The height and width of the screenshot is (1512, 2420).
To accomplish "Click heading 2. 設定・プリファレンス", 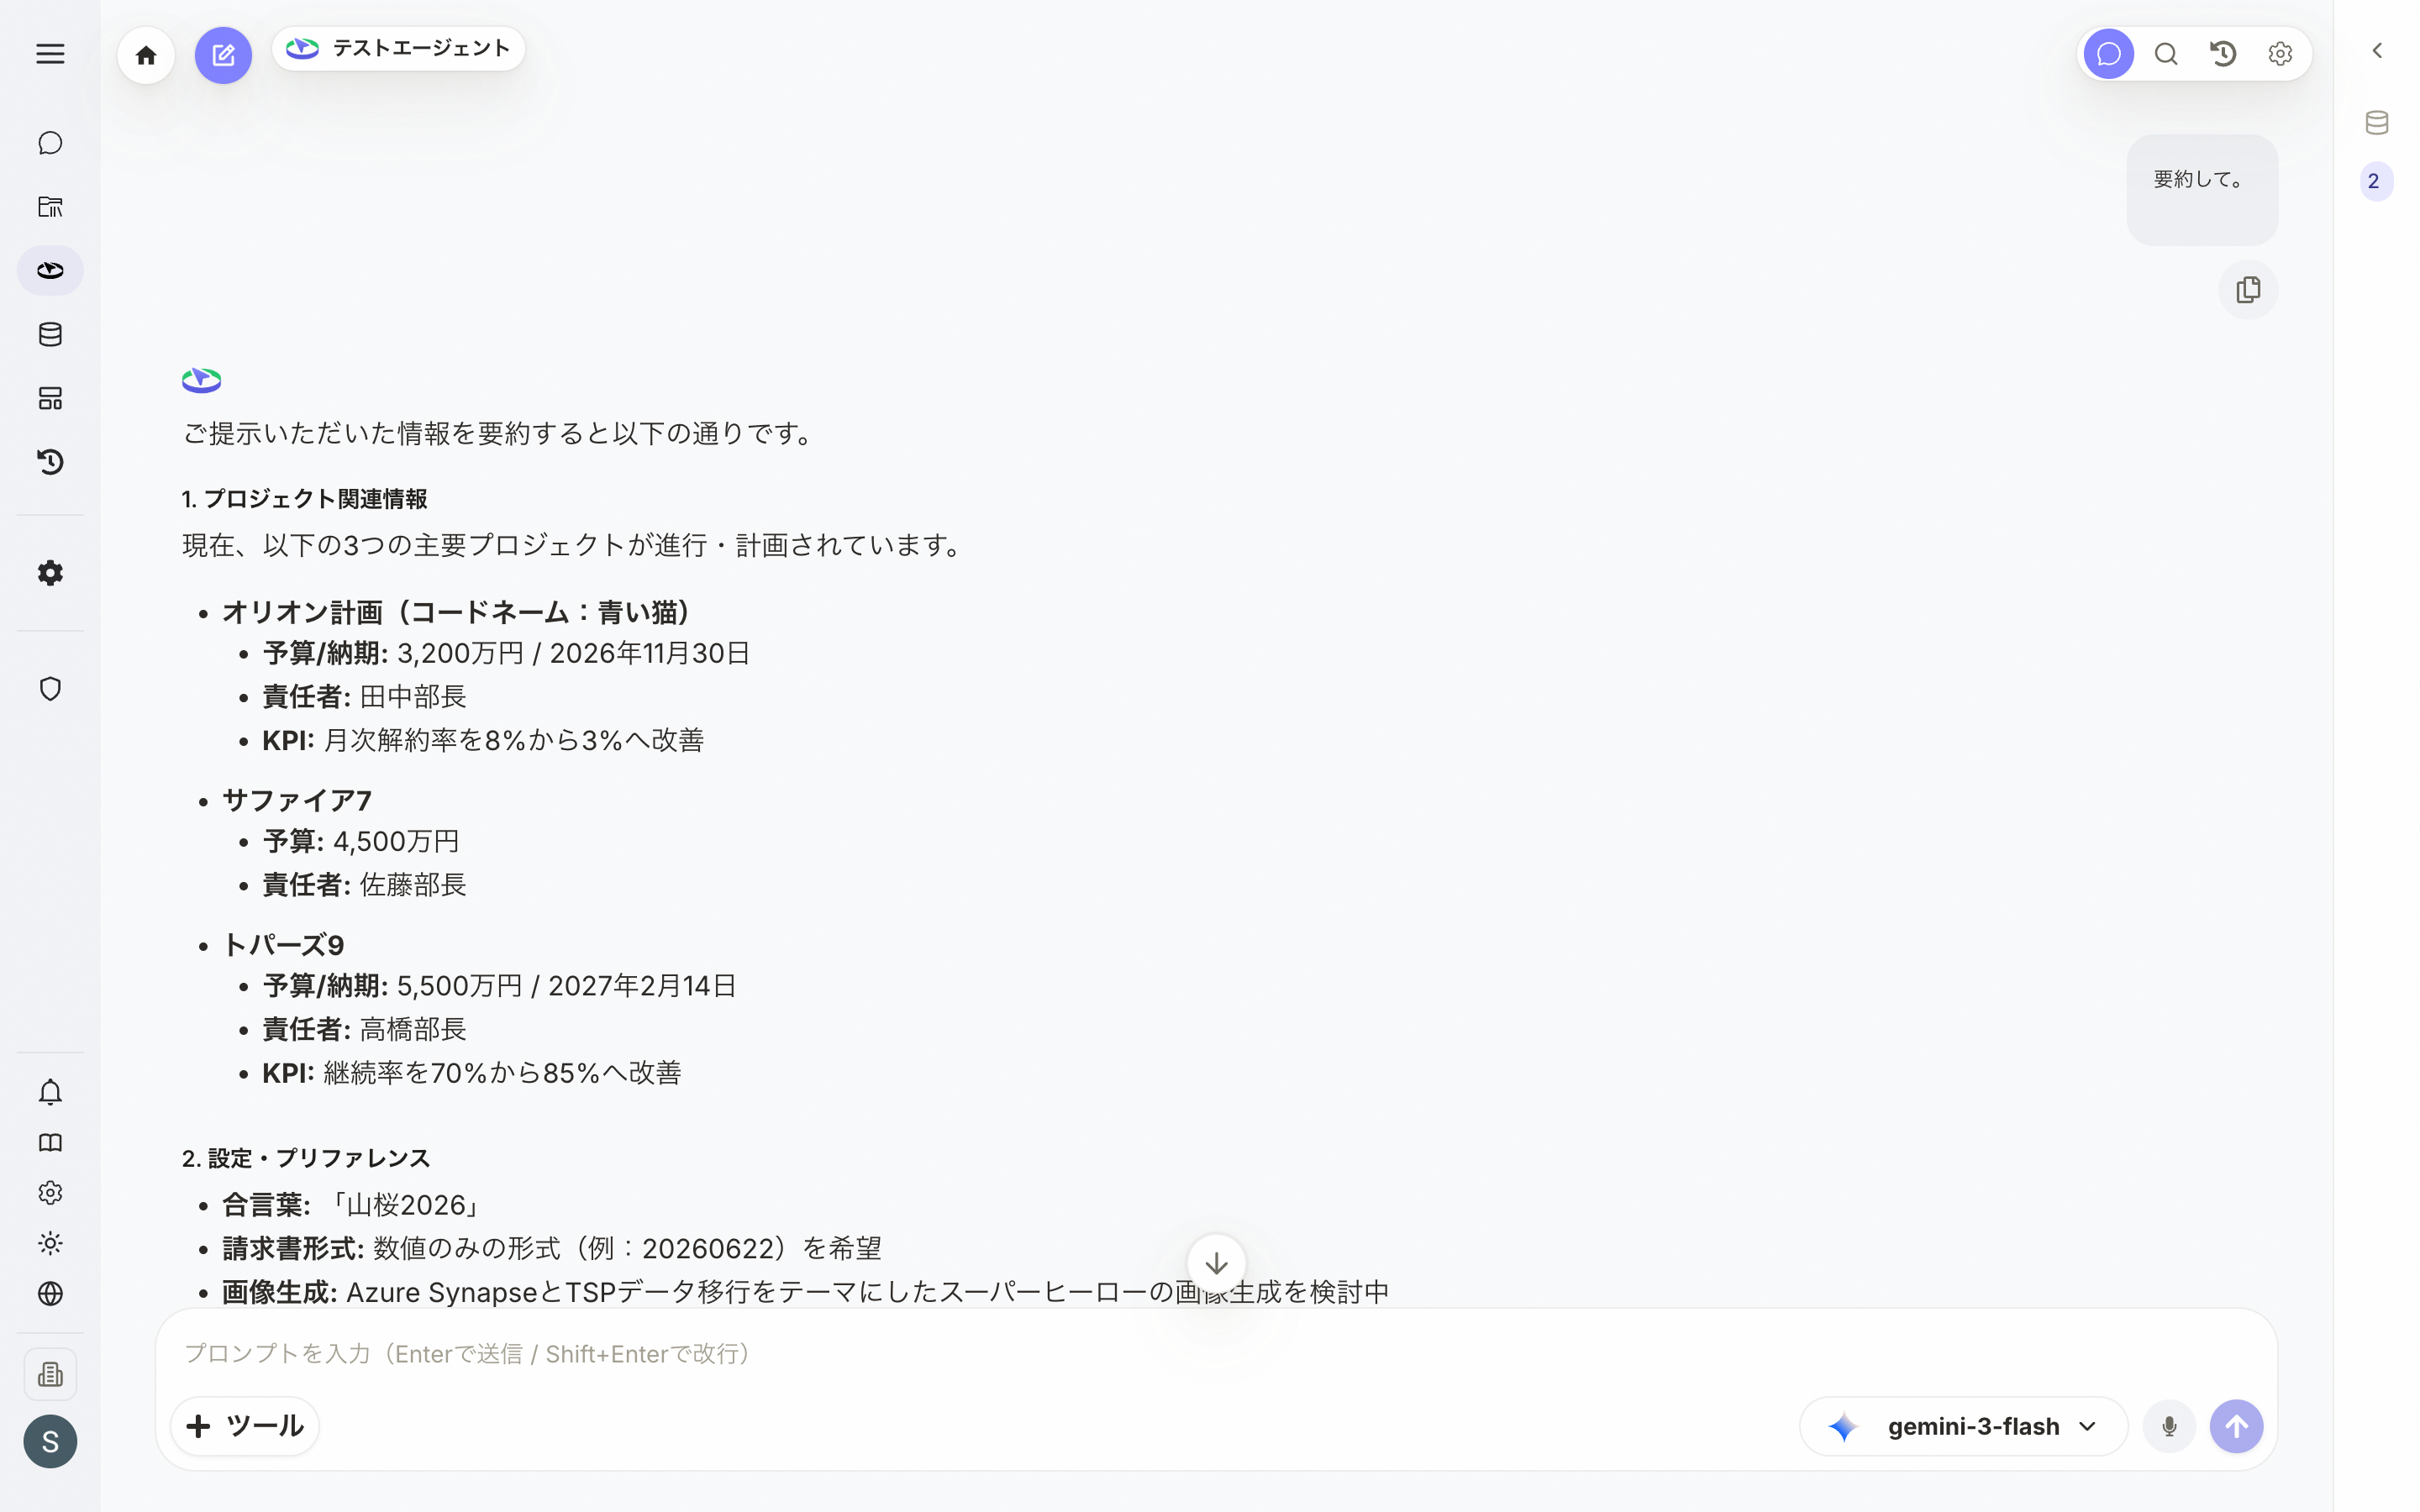I will click(306, 1158).
